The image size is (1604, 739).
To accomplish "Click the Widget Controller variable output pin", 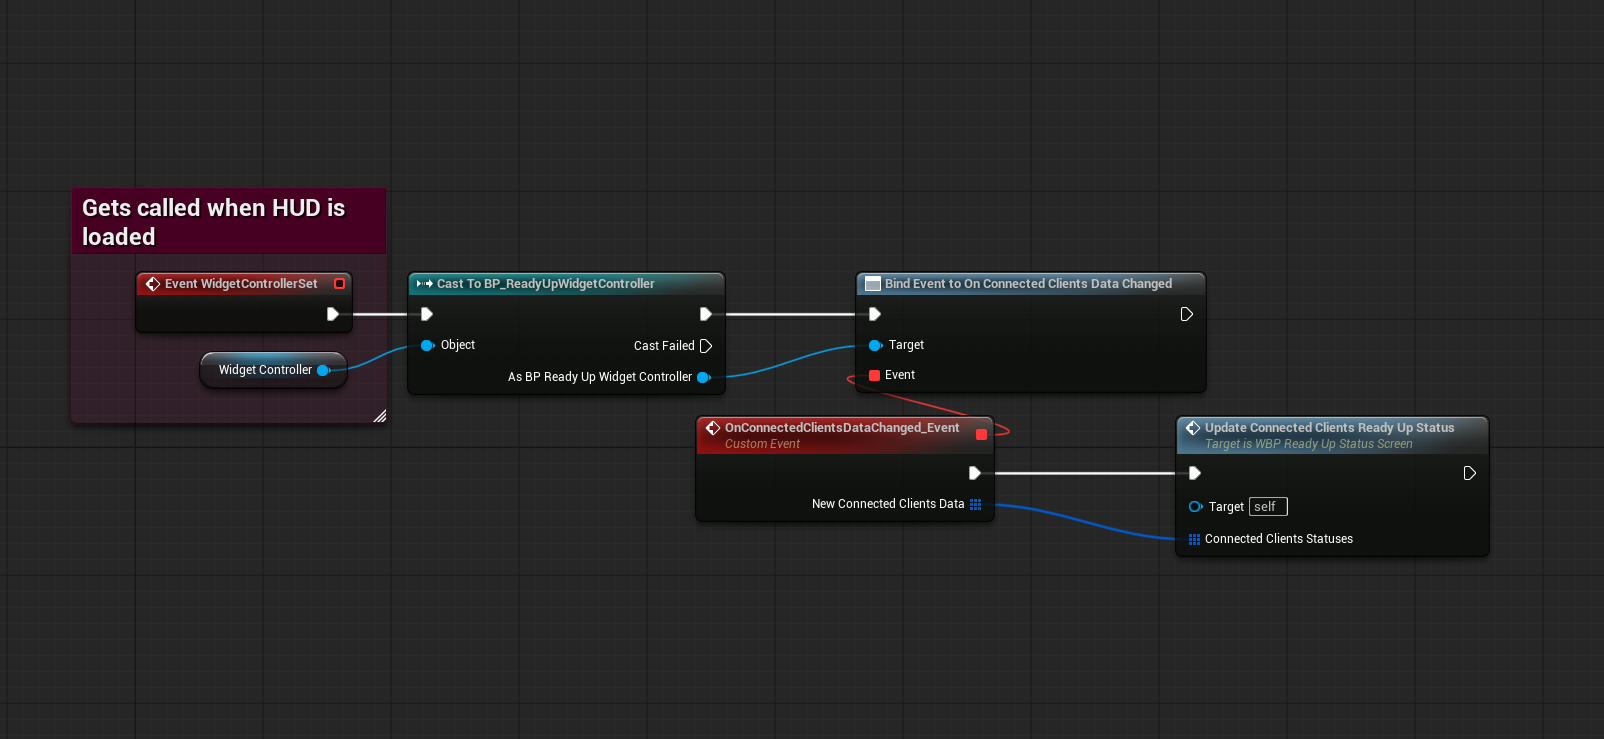I will click(323, 370).
